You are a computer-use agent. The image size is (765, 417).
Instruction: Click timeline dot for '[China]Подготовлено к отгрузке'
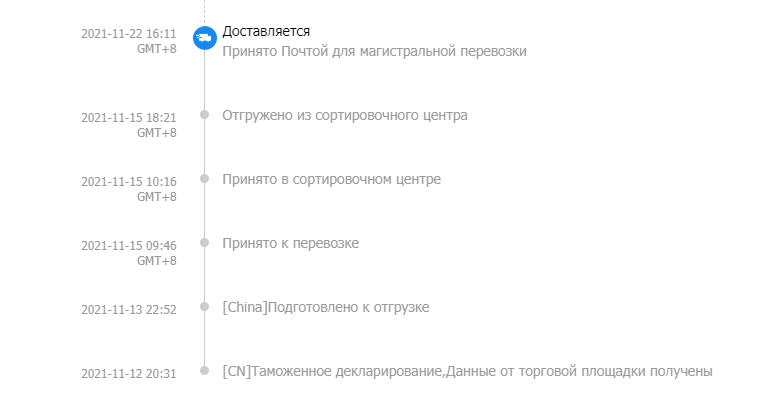point(204,306)
